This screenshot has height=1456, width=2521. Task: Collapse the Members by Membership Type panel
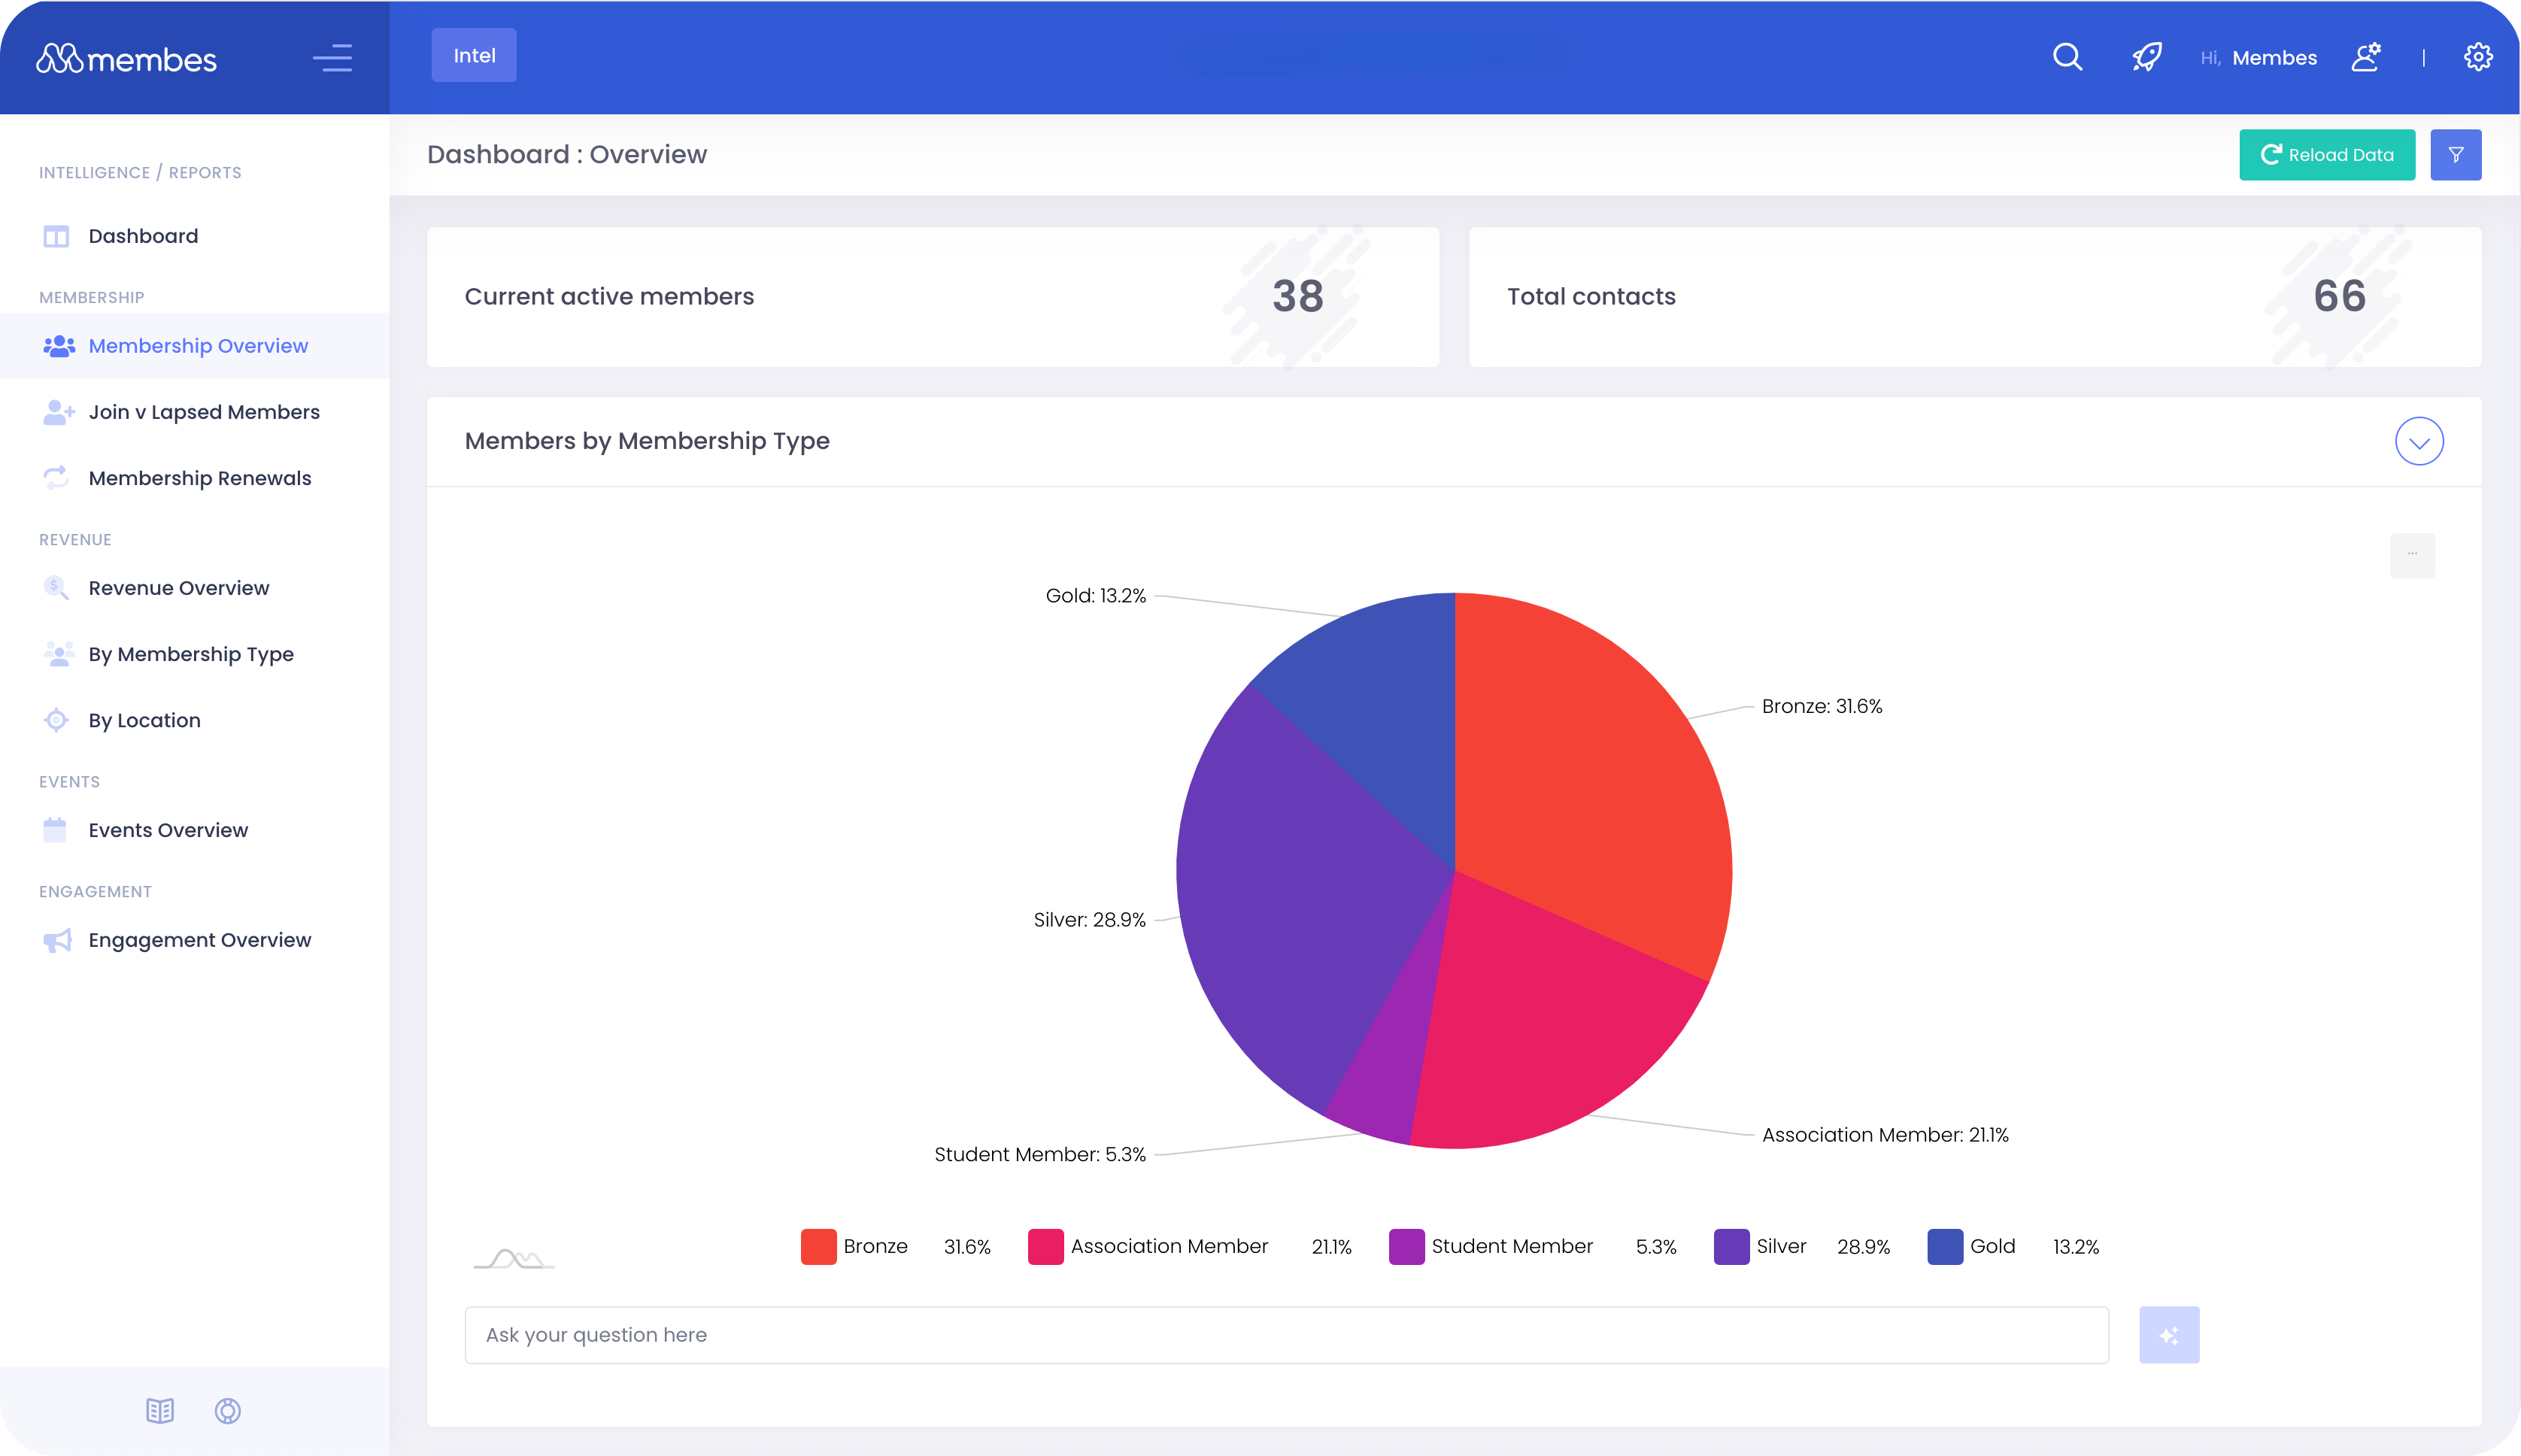2420,441
